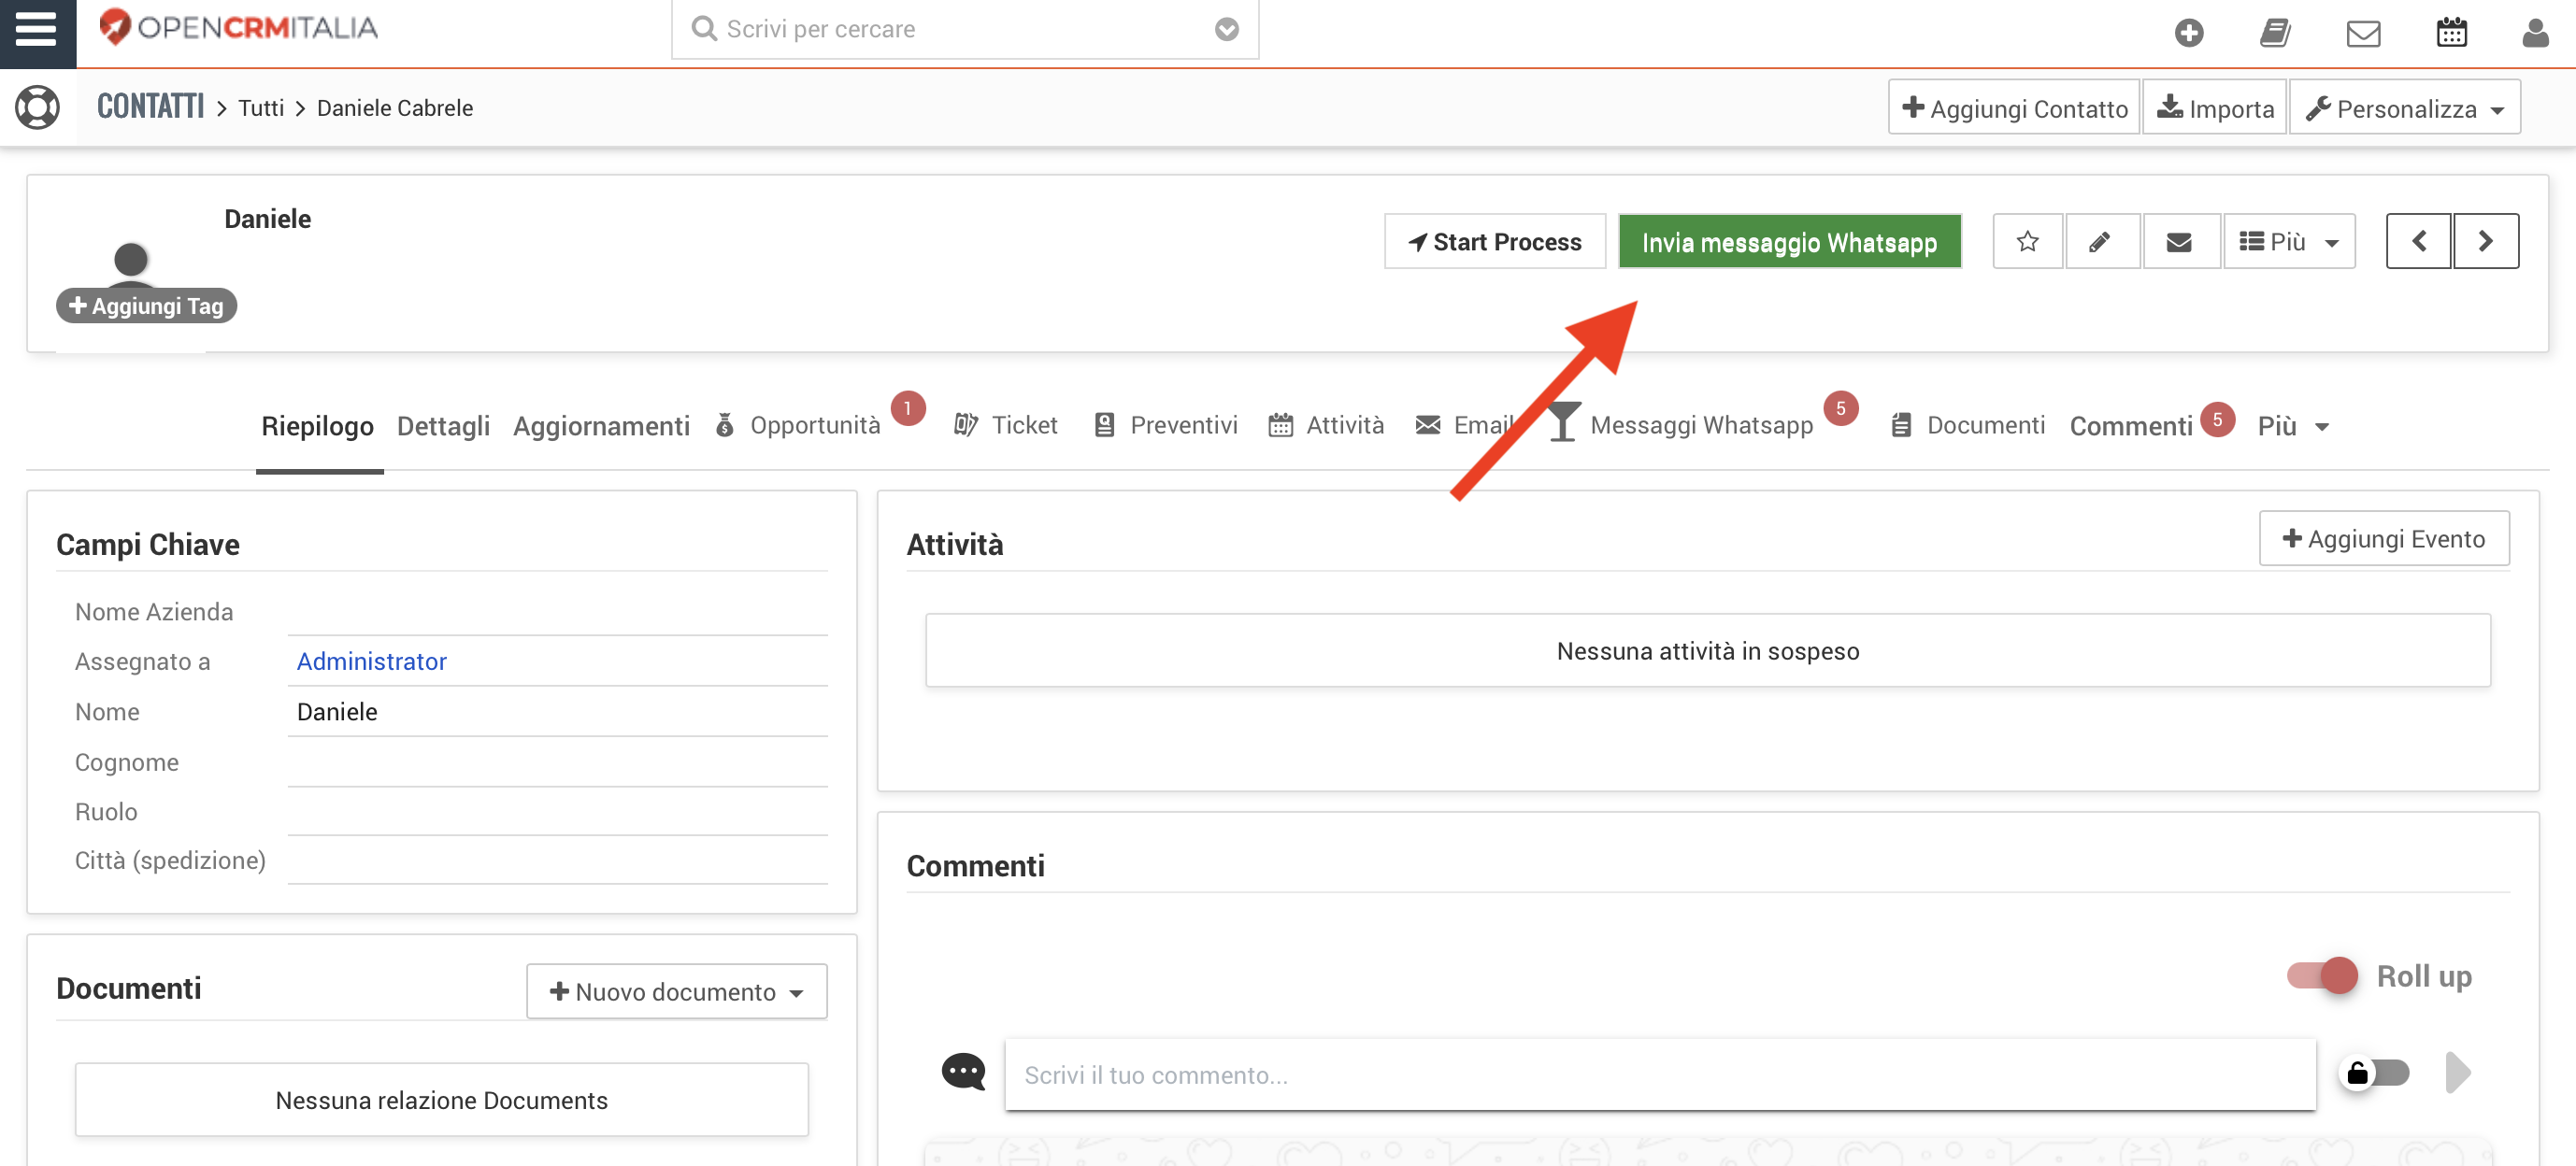This screenshot has height=1166, width=2576.
Task: Click the Tutti breadcrumb link
Action: click(261, 108)
